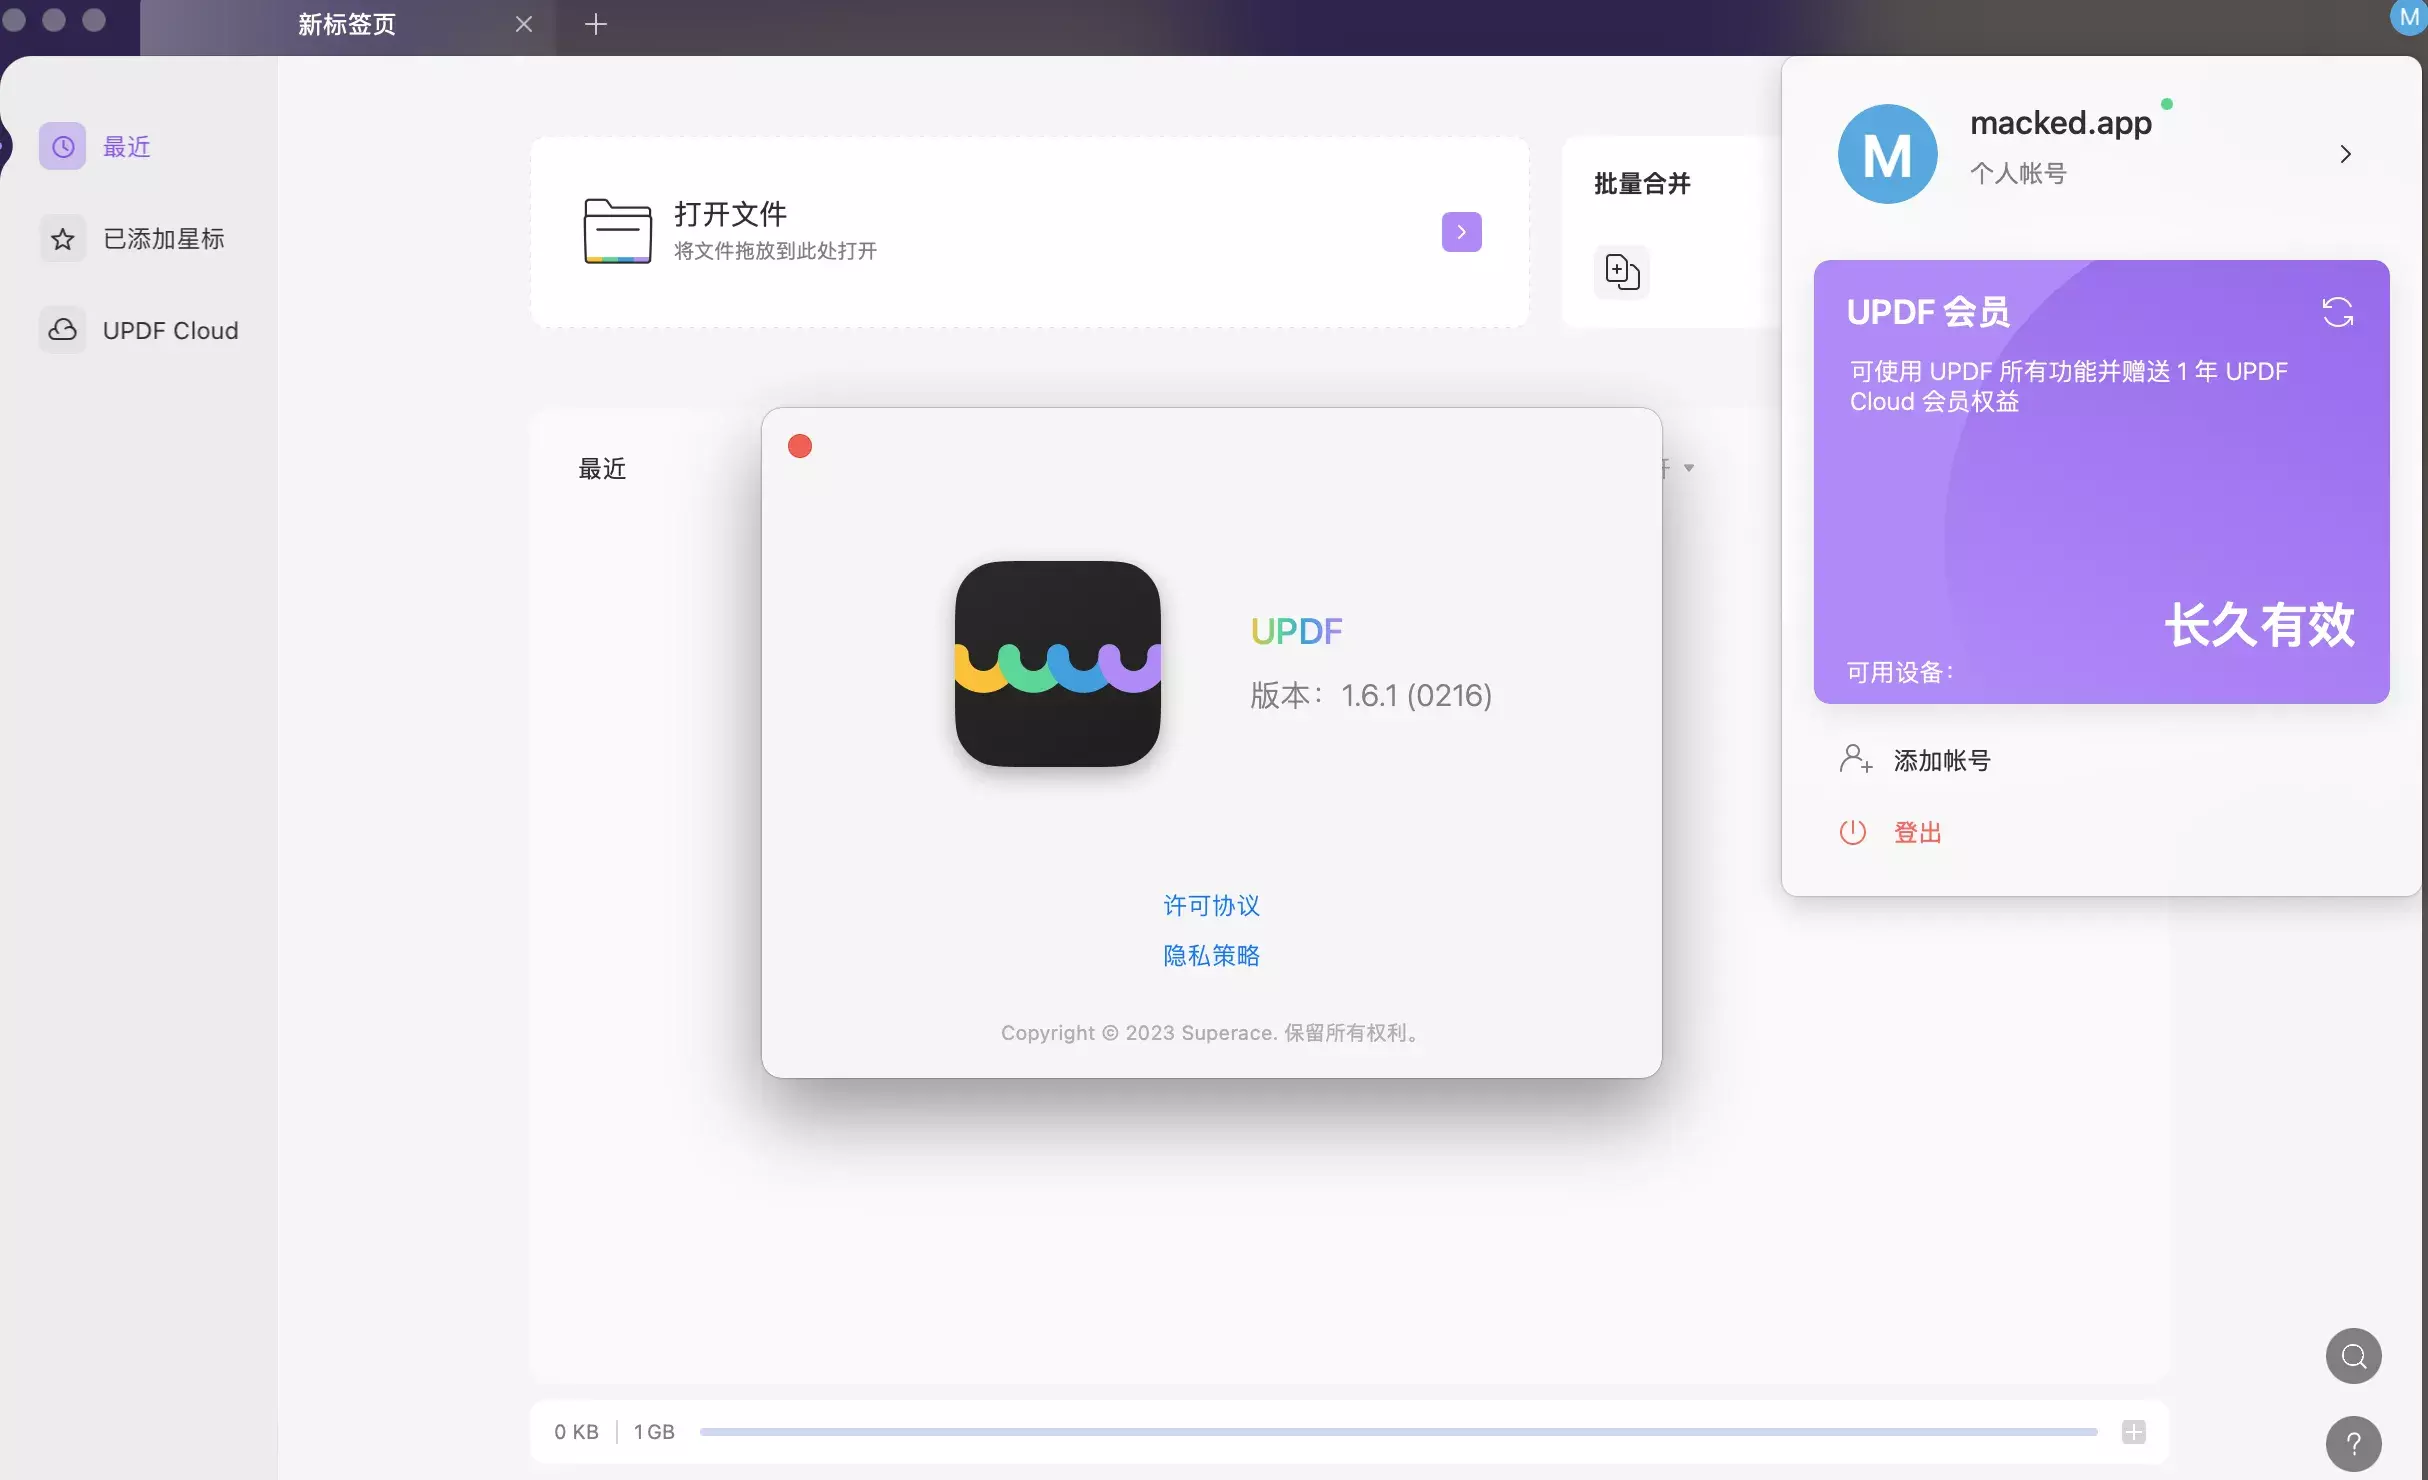Open the starred files star icon
Image resolution: width=2428 pixels, height=1480 pixels.
pyautogui.click(x=62, y=239)
